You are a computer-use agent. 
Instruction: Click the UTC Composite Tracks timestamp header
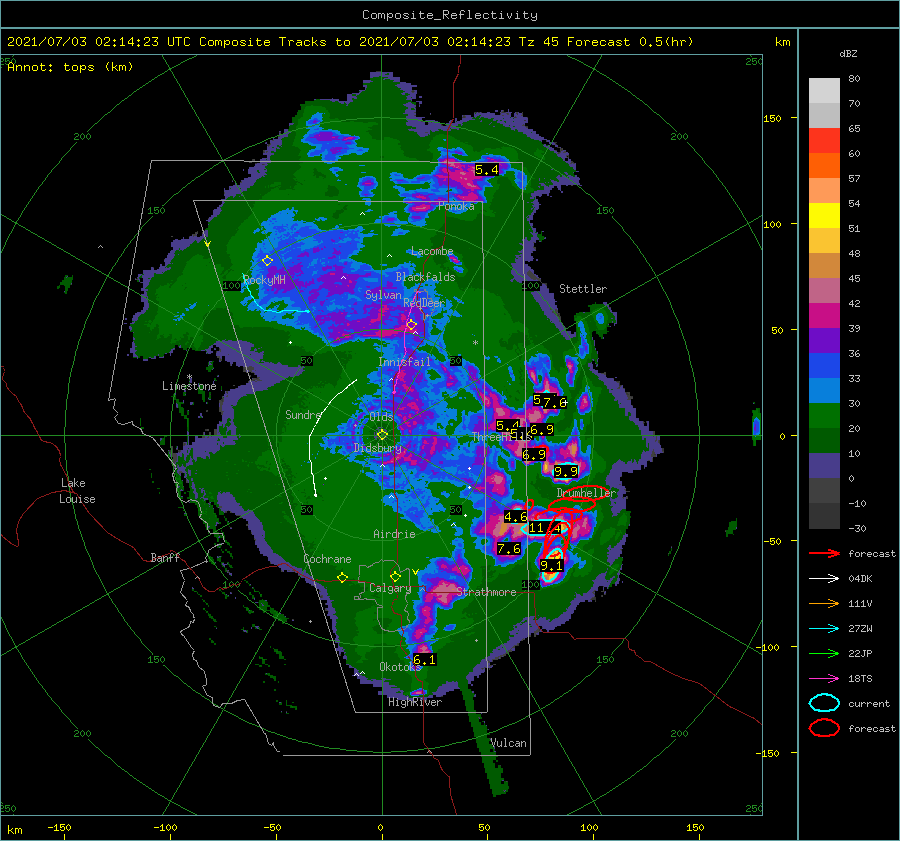[x=350, y=42]
